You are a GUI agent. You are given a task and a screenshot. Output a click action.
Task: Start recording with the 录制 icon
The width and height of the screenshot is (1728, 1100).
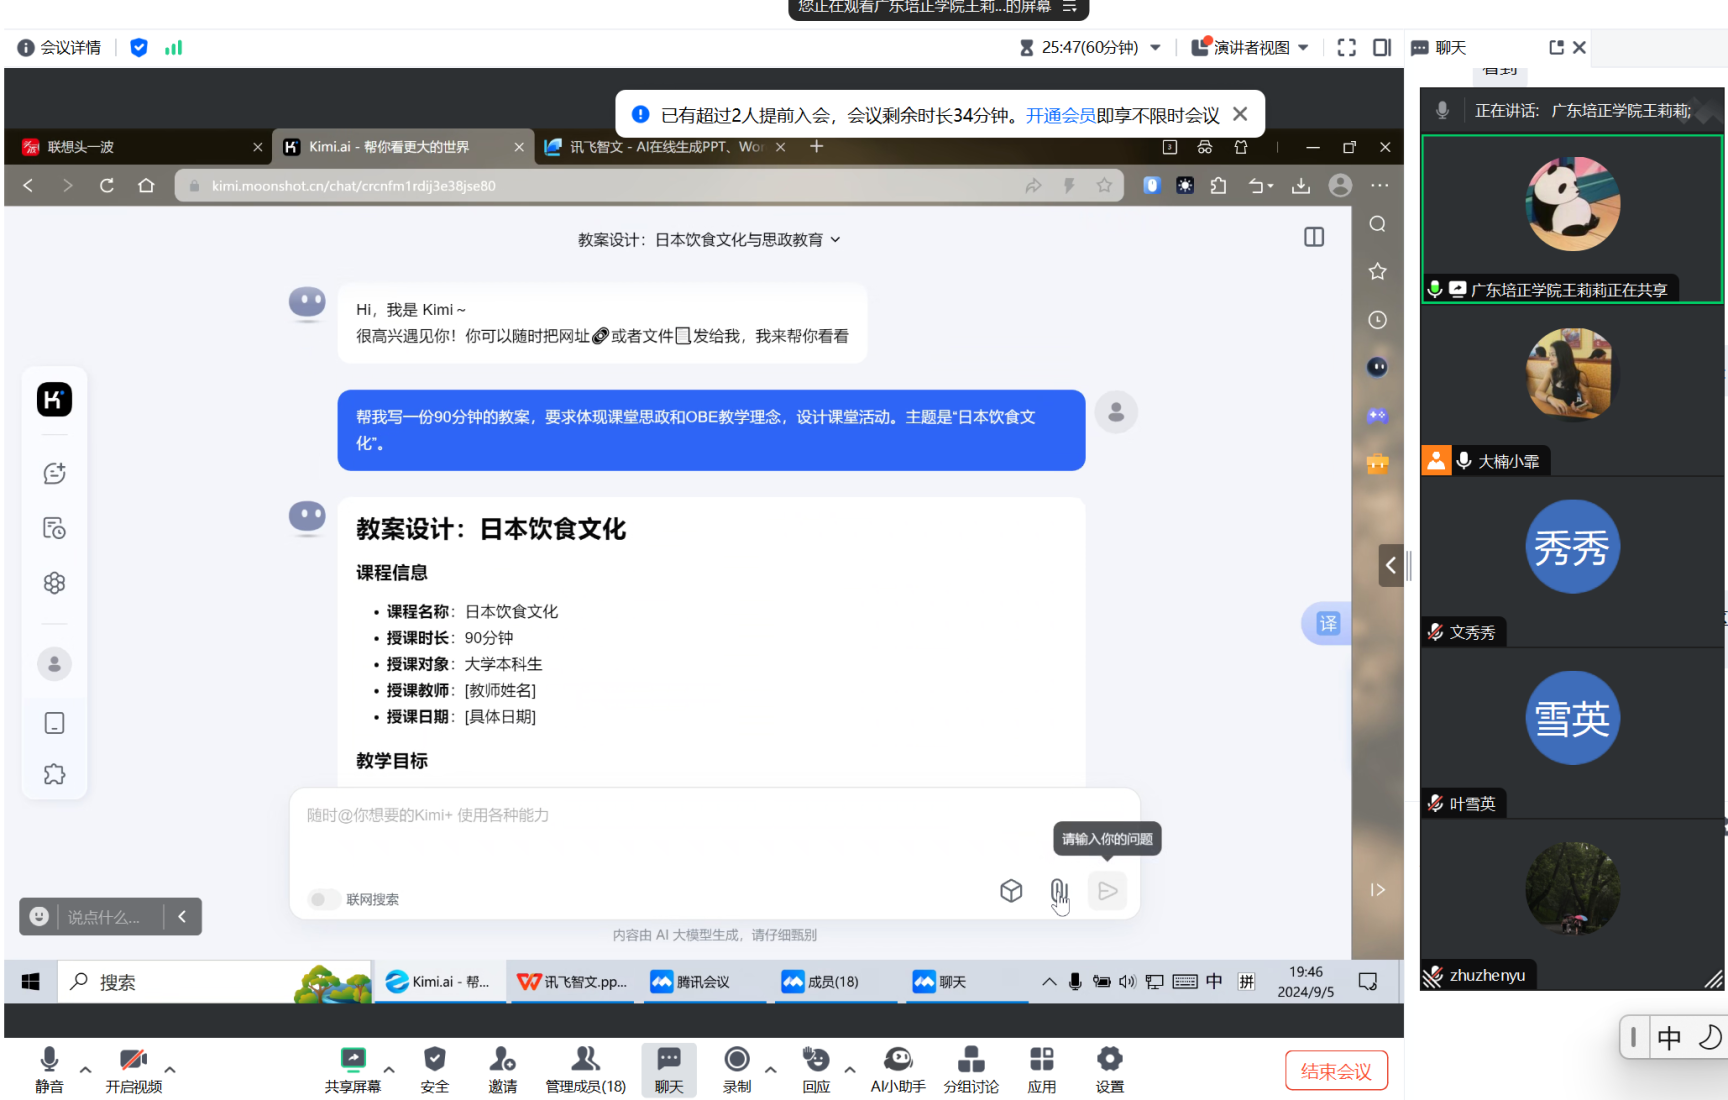coord(737,1060)
